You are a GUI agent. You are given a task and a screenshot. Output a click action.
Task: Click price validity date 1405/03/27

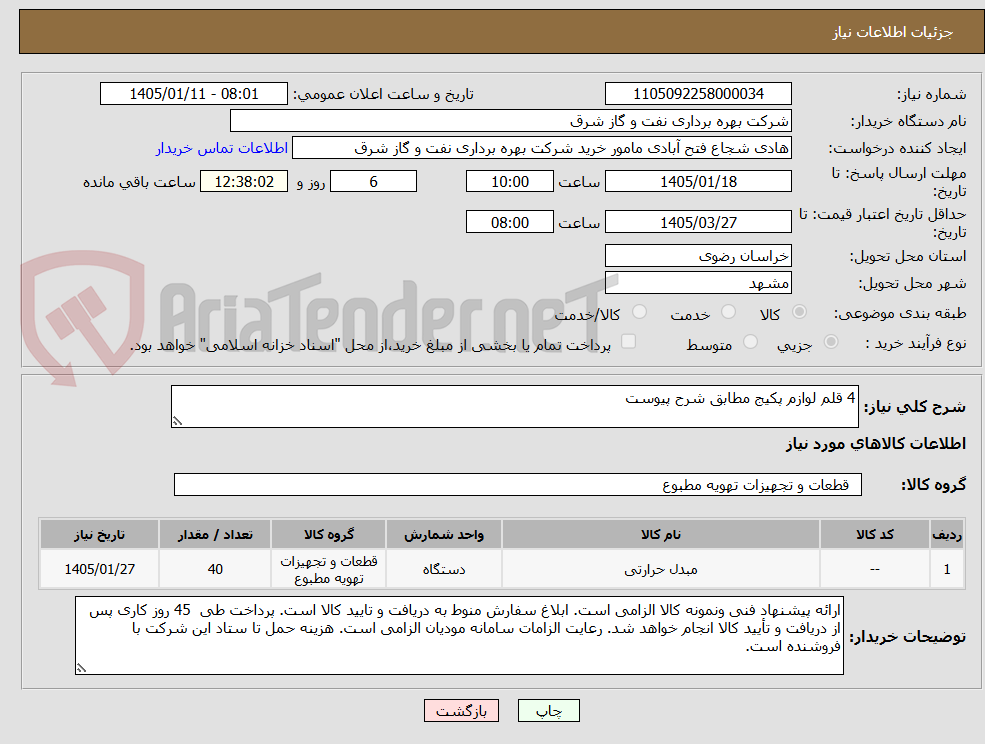(698, 222)
